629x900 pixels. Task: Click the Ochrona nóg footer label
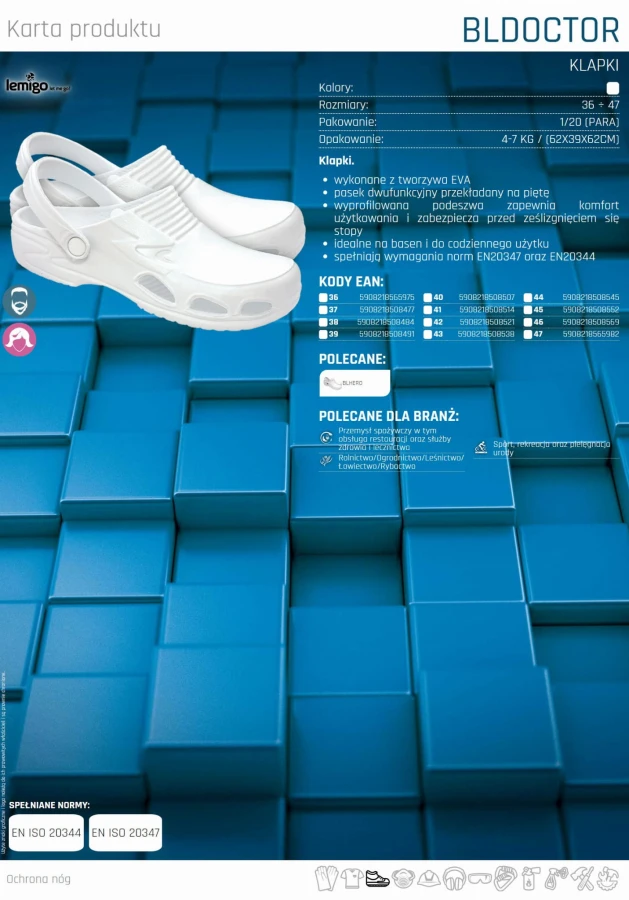38,879
